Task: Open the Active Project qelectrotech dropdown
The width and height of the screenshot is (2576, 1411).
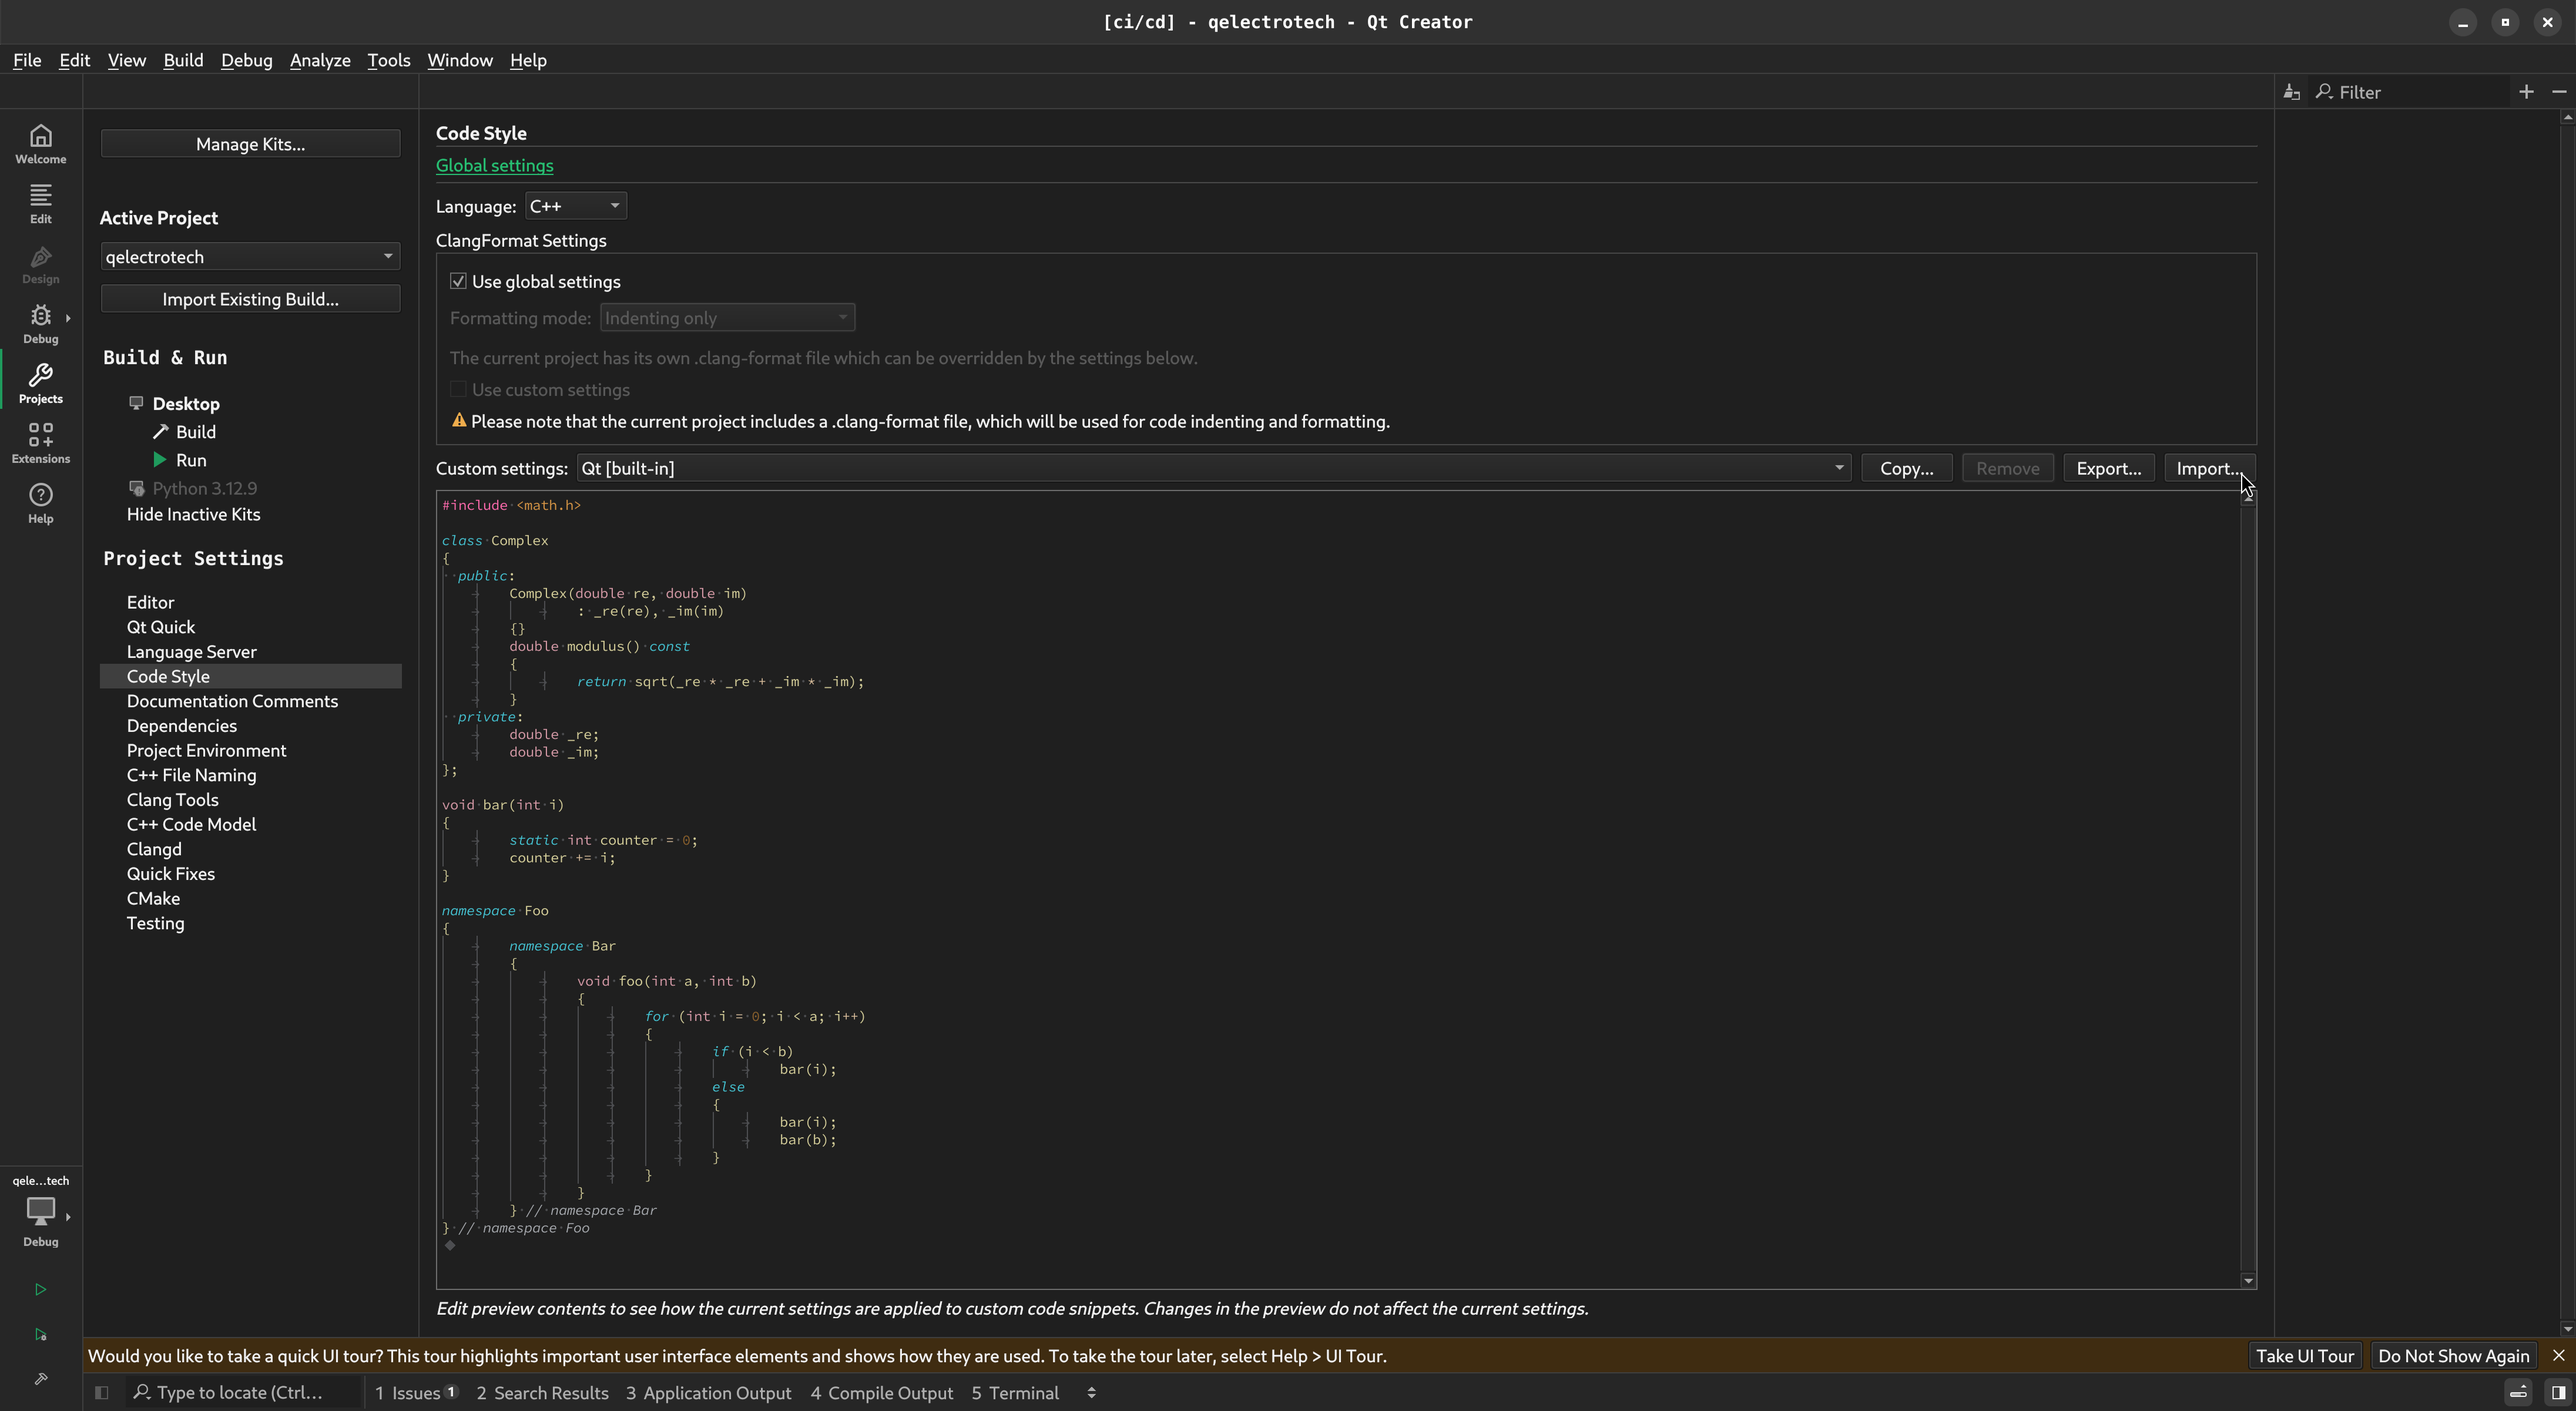Action: point(250,257)
